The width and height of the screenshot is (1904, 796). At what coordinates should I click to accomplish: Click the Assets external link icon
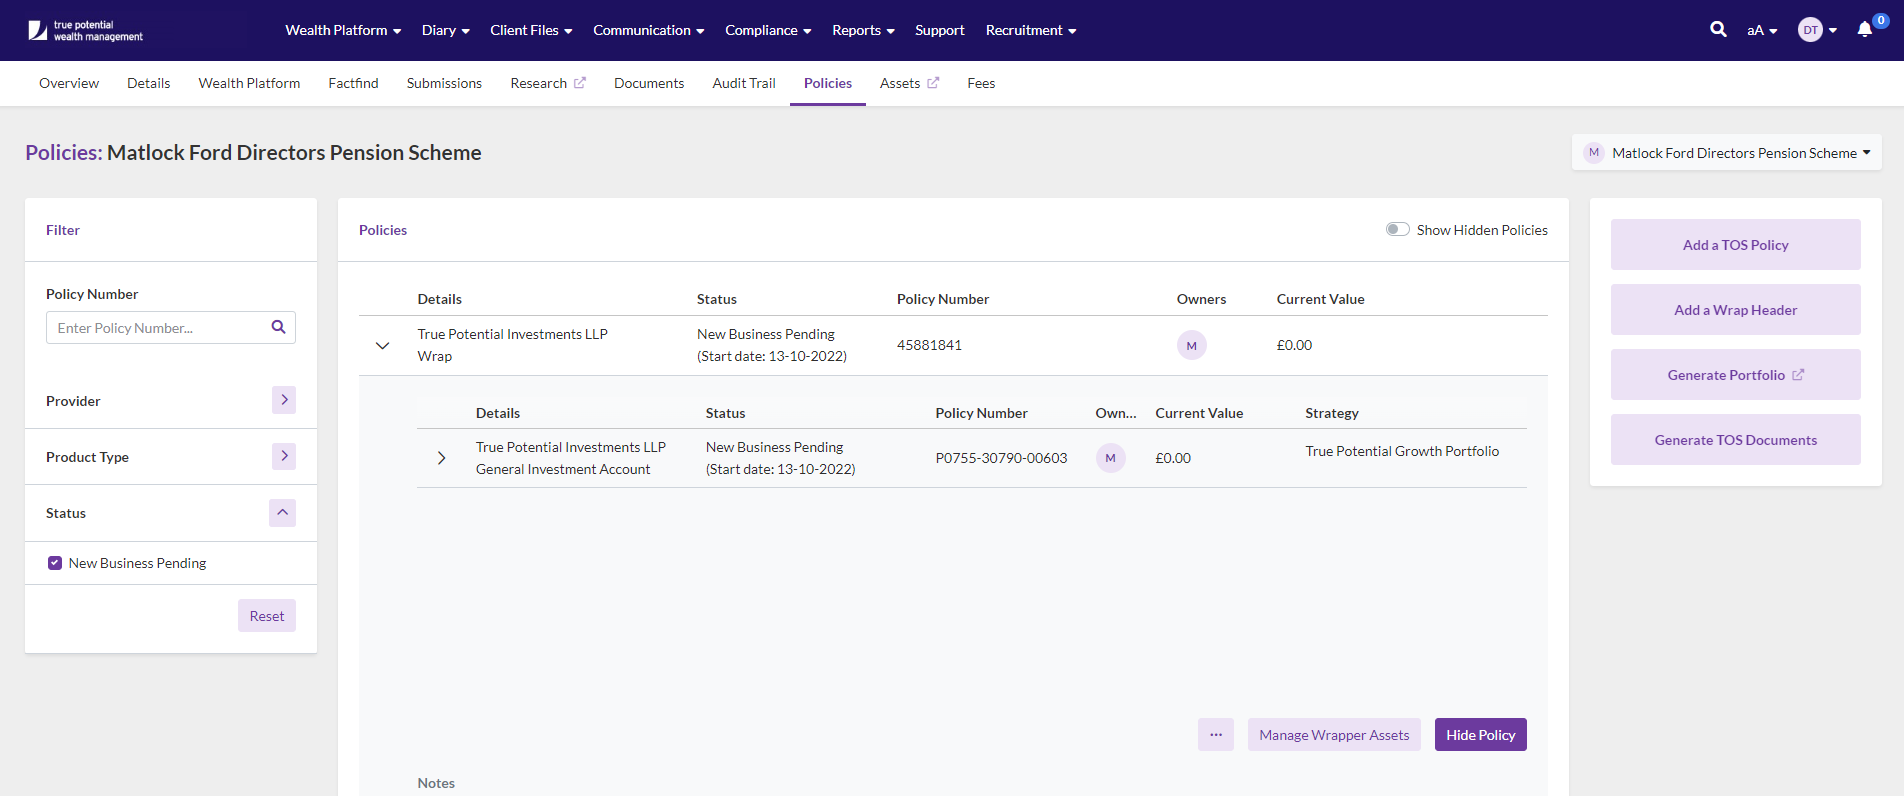coord(933,83)
